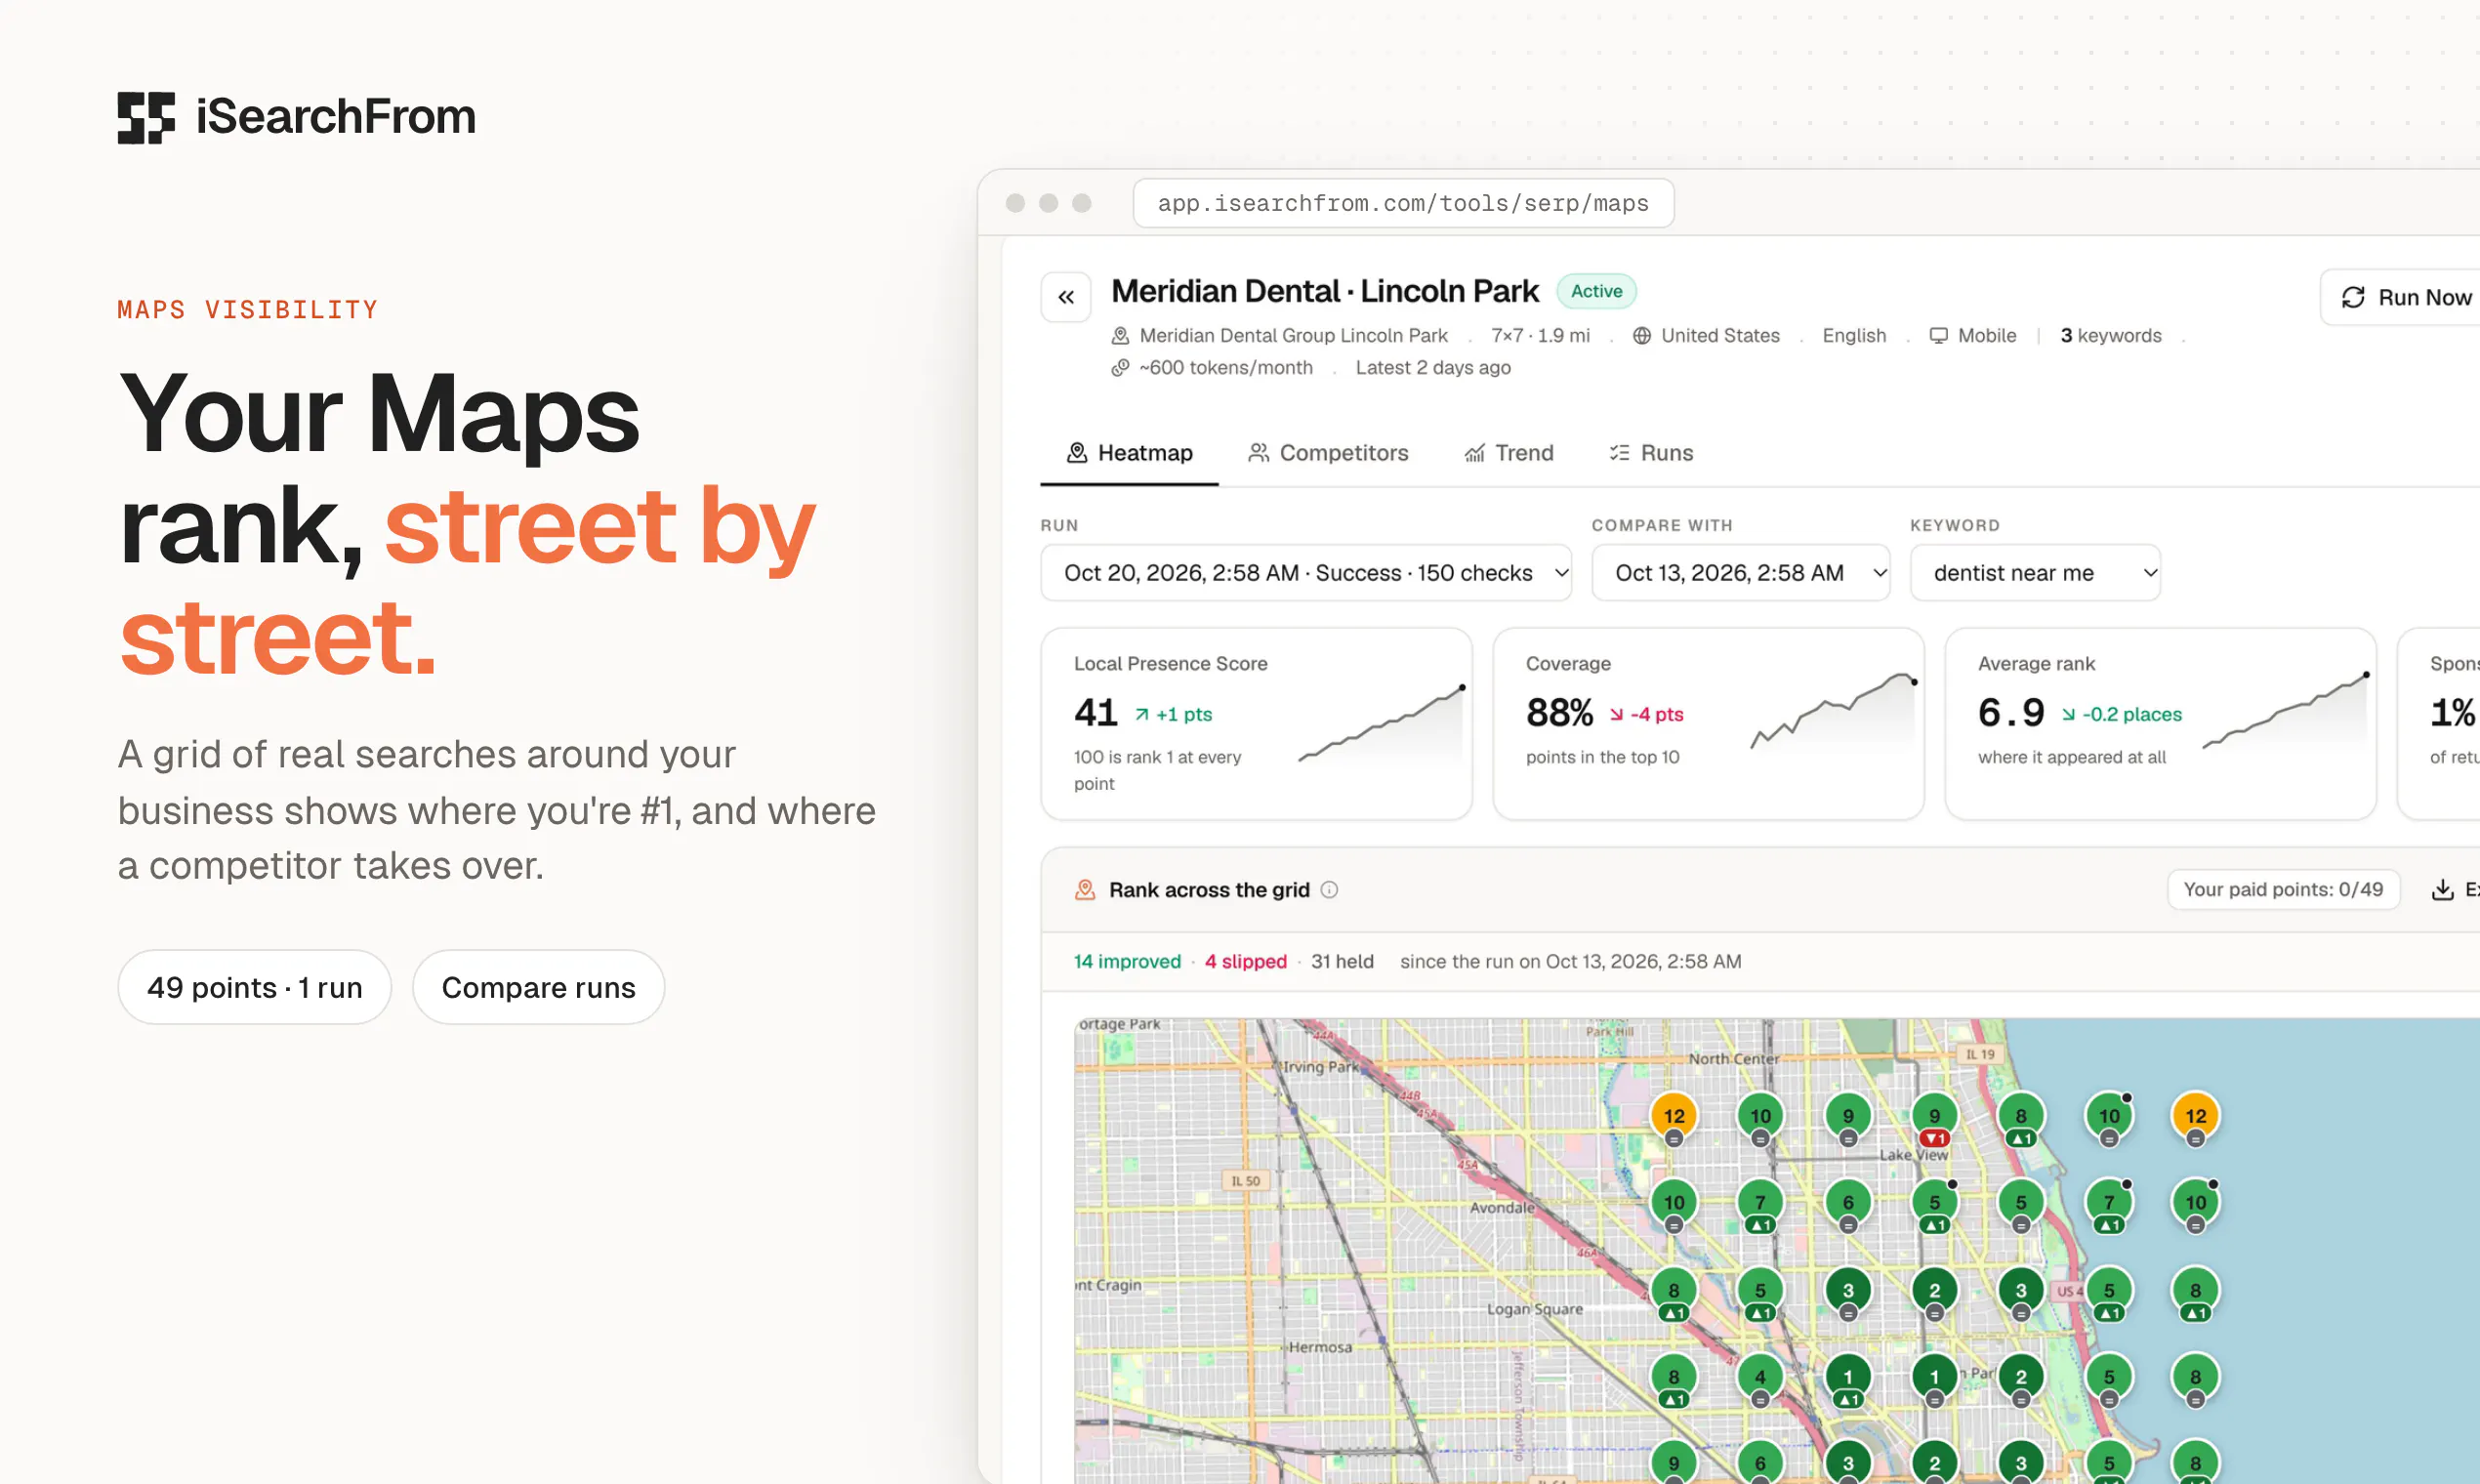This screenshot has width=2480, height=1484.
Task: Click the 31 held text
Action: (x=1342, y=961)
